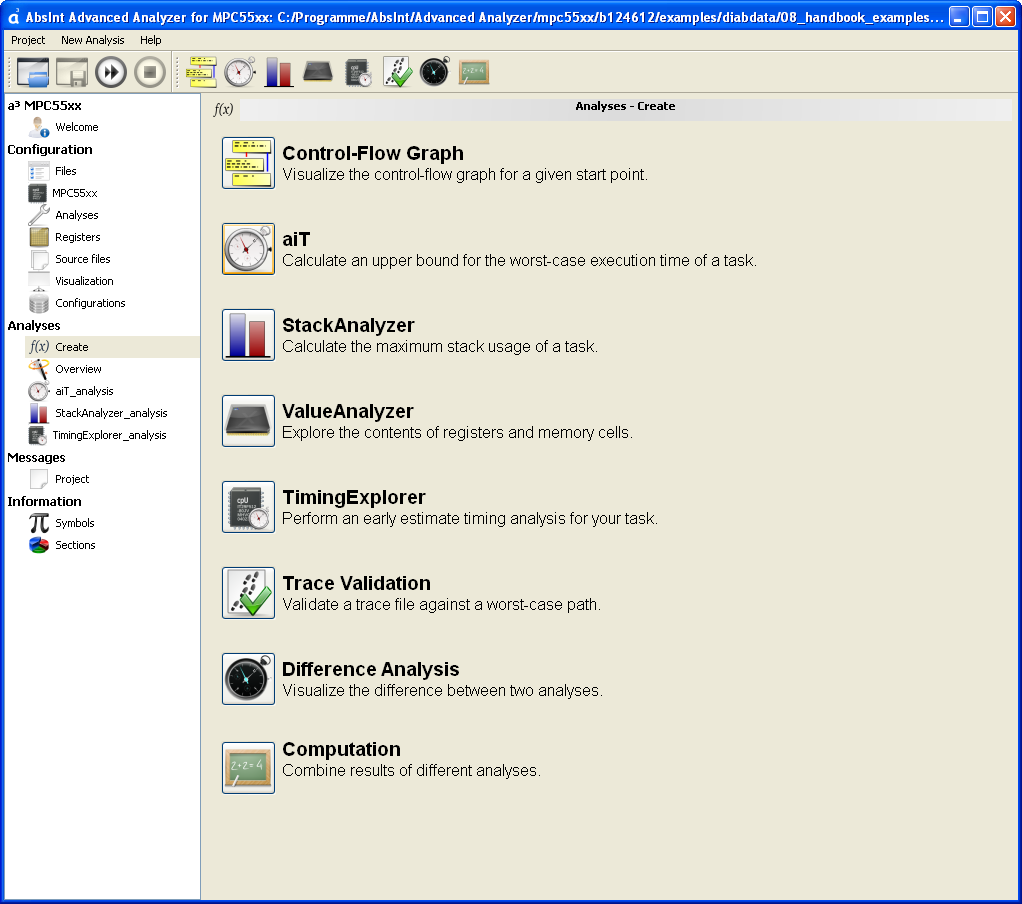1022x904 pixels.
Task: Open the Welcome page in sidebar
Action: tap(76, 127)
